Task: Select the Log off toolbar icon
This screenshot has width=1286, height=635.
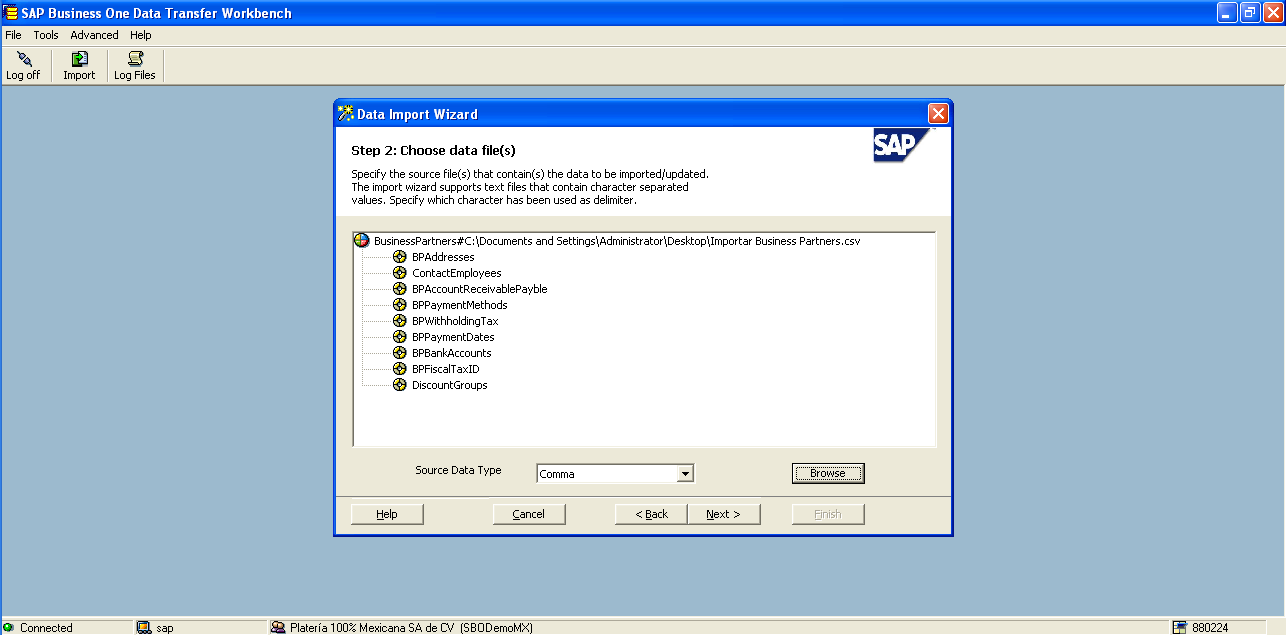Action: pyautogui.click(x=24, y=65)
